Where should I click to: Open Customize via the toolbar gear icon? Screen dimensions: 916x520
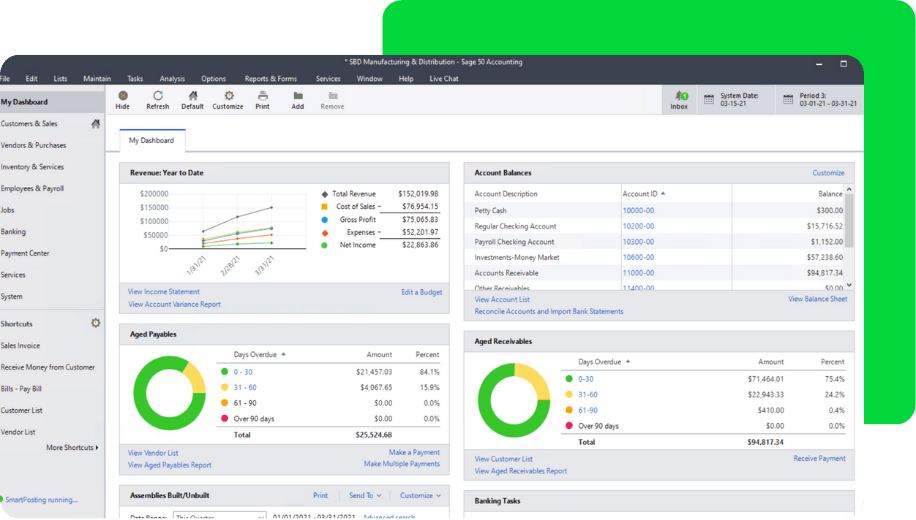click(228, 96)
